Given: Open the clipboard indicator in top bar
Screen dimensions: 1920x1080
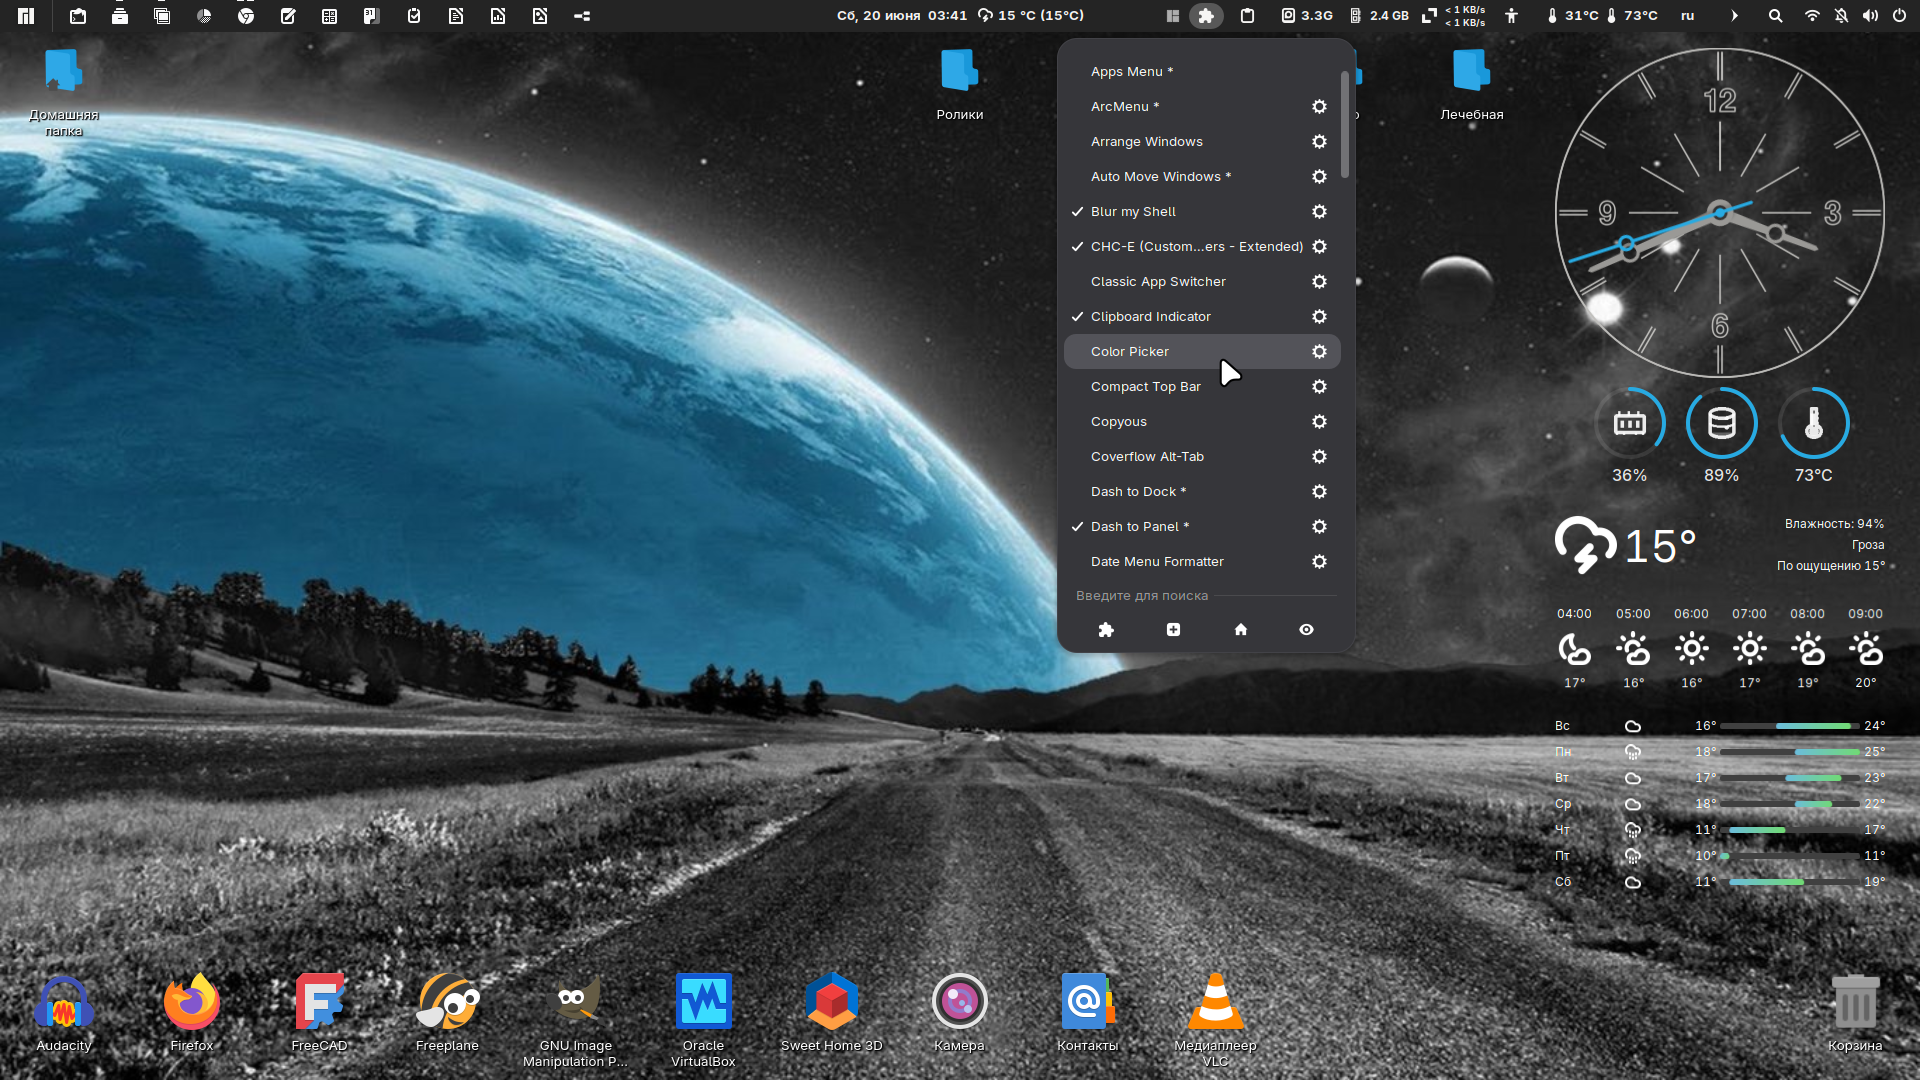Looking at the screenshot, I should click(x=1247, y=16).
